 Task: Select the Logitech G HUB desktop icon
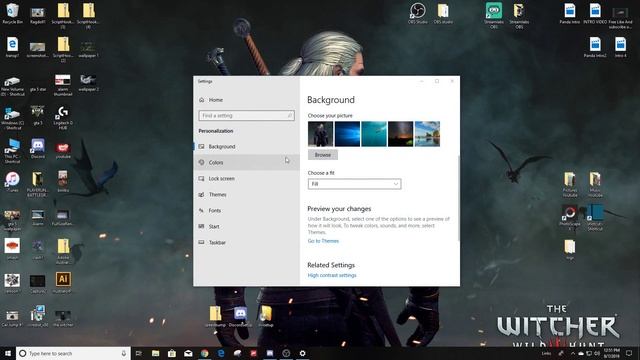click(x=63, y=118)
